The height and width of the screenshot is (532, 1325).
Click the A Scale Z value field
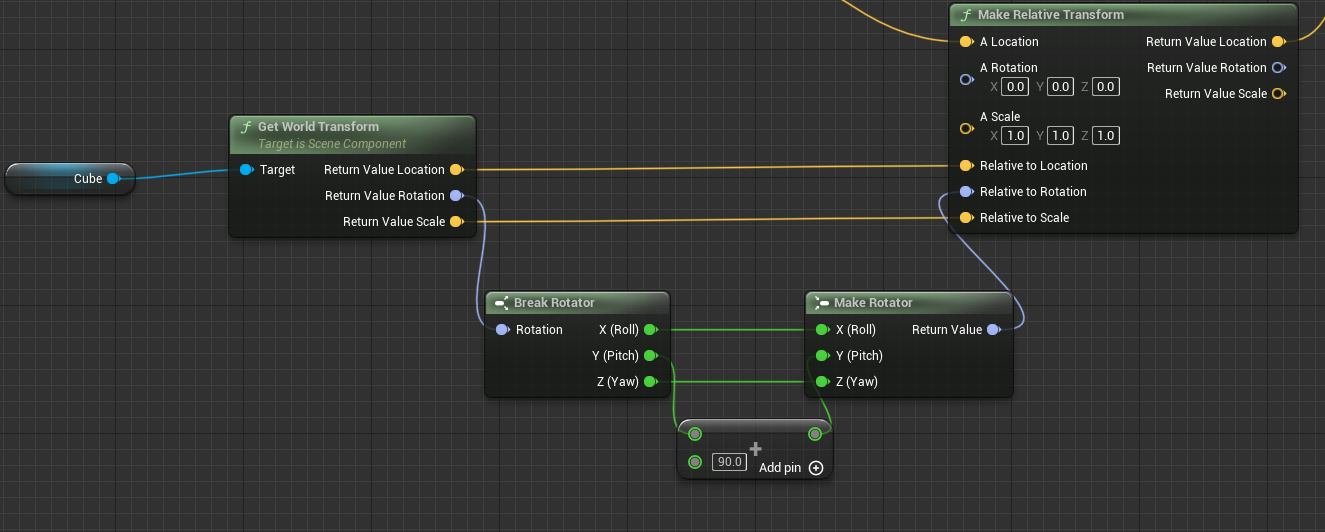[1106, 136]
